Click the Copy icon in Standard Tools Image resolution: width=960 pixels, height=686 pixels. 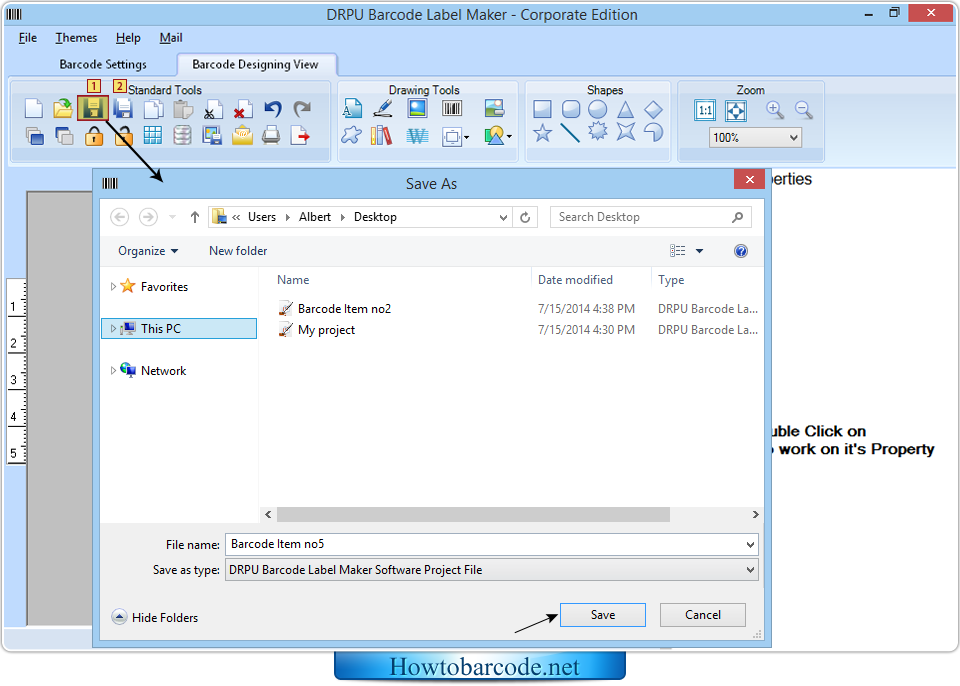click(152, 109)
